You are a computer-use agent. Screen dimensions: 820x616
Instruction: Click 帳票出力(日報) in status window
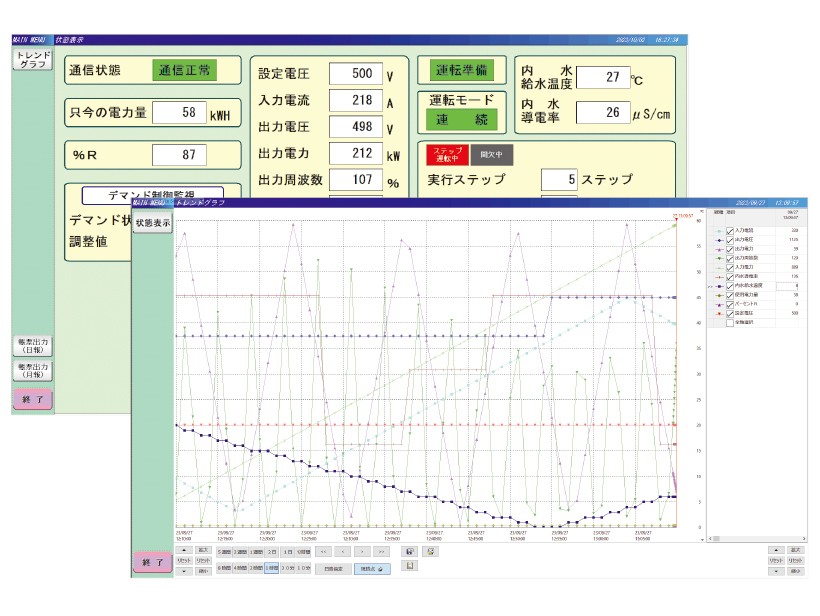(x=32, y=346)
